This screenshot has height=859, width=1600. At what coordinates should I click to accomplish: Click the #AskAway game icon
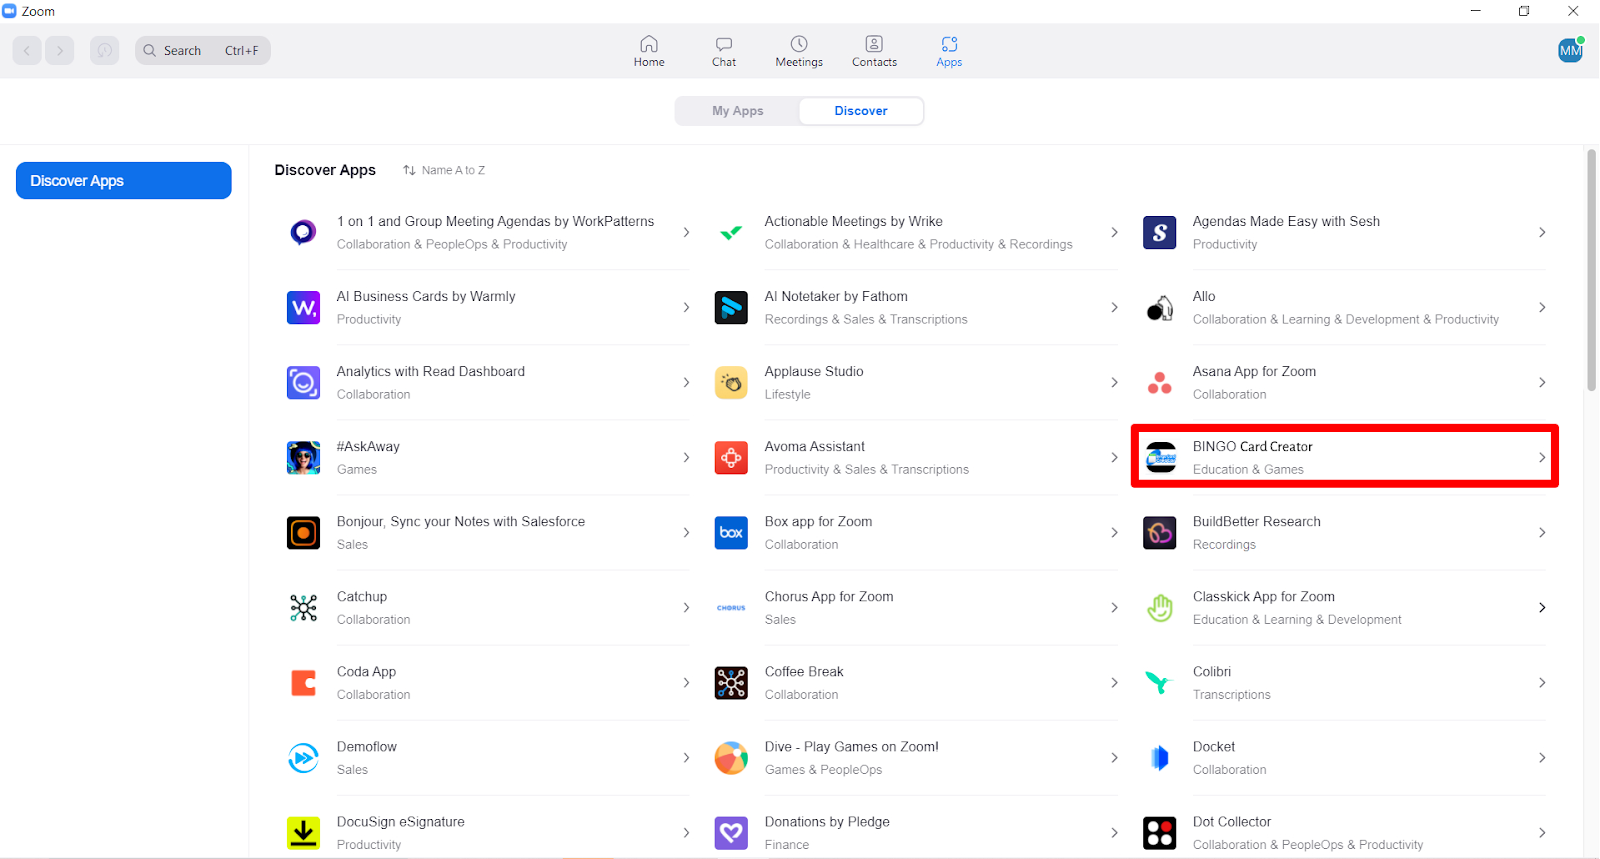click(x=303, y=458)
